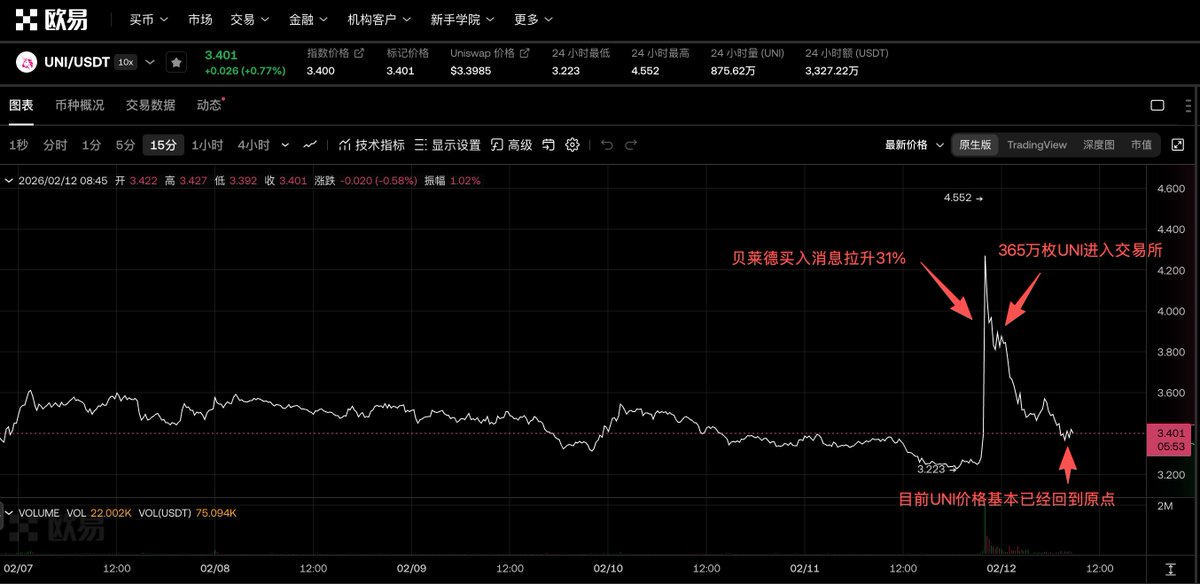Open 技术指标 indicators panel
The height and width of the screenshot is (584, 1200).
[x=372, y=145]
